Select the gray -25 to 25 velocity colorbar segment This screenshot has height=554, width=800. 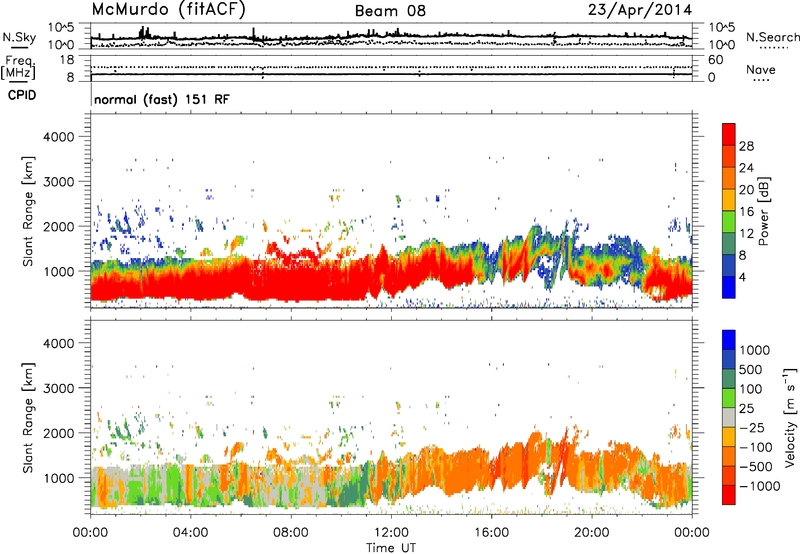pos(729,417)
